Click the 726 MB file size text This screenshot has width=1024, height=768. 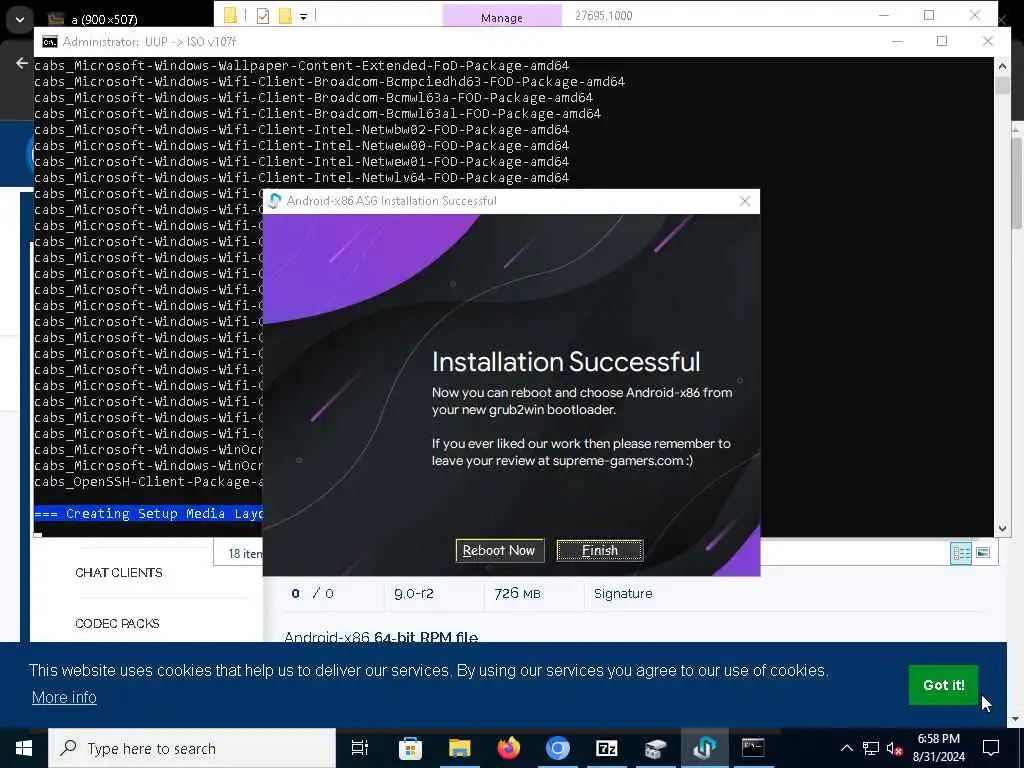click(x=517, y=594)
